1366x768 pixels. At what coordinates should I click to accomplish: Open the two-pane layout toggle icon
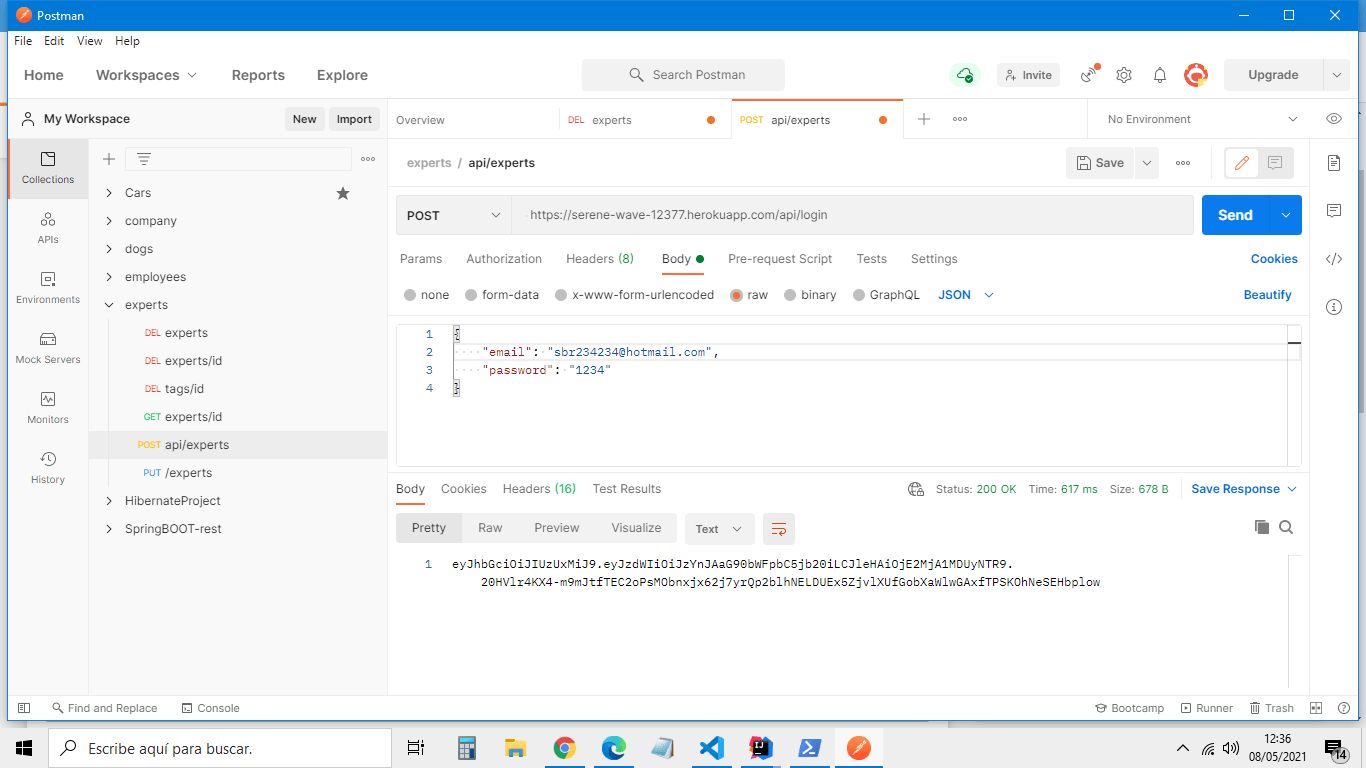click(1316, 708)
